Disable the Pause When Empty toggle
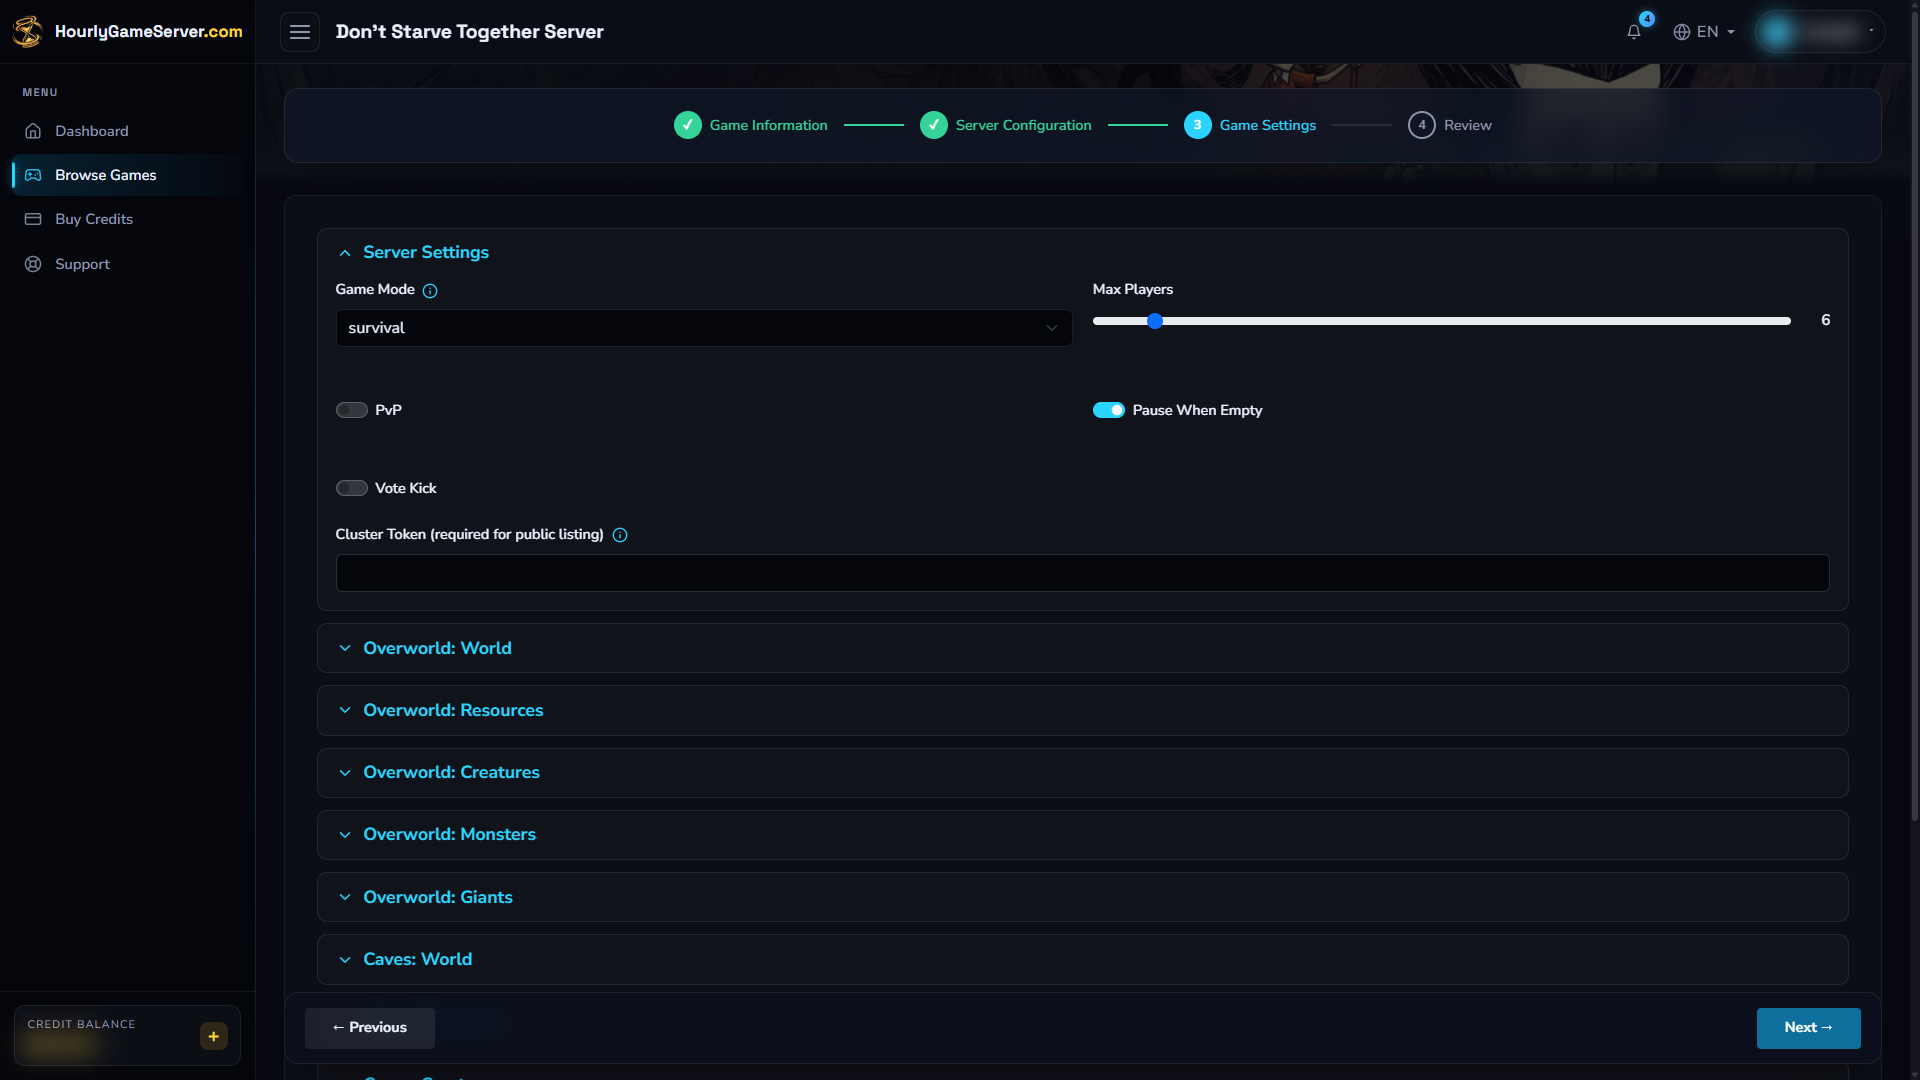 pos(1109,410)
